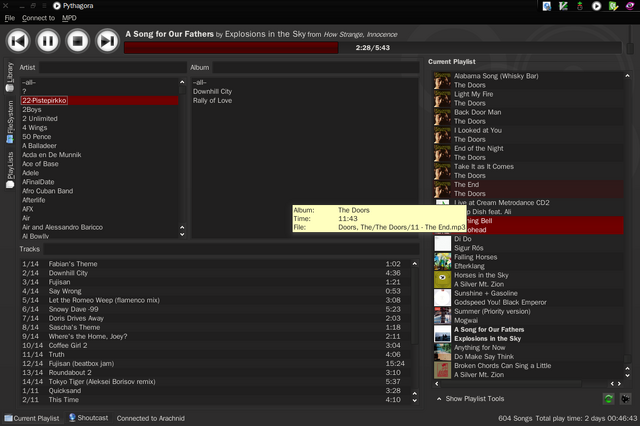Select playlist item Horses in the Sky

coord(528,280)
